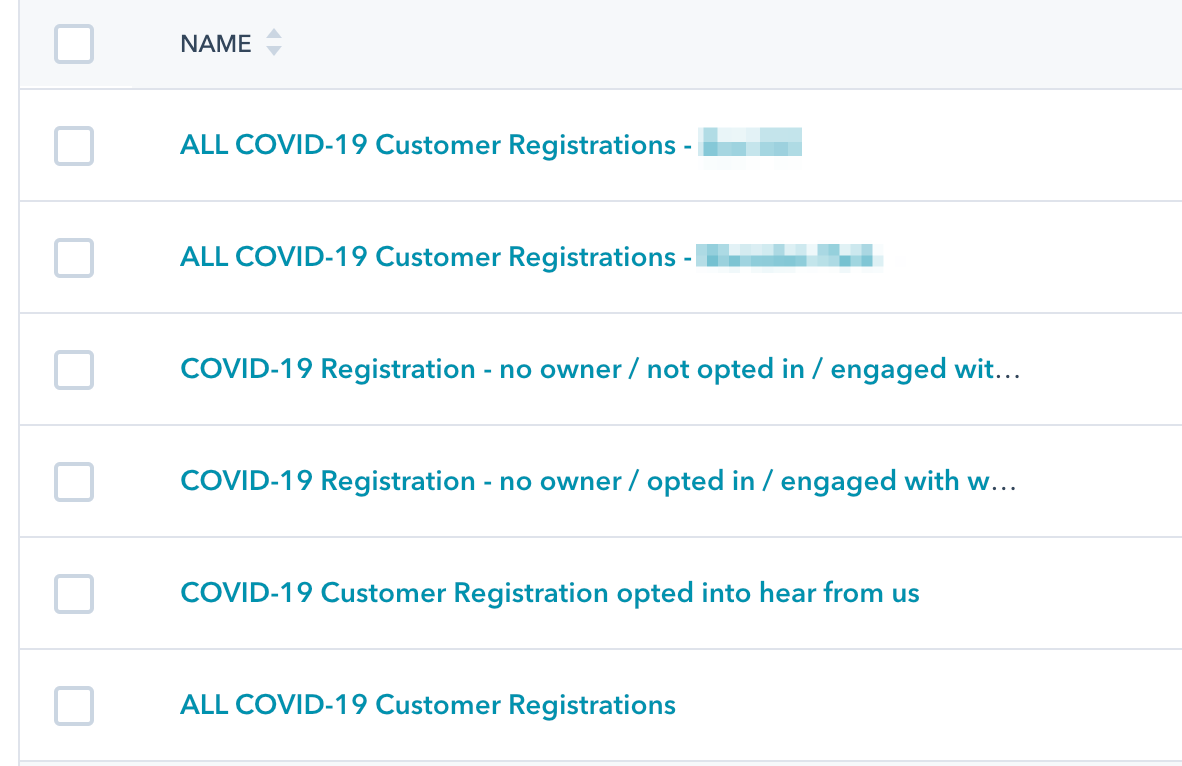
Task: Select the last ALL COVID-19 Customer Registrations checkbox
Action: click(74, 706)
